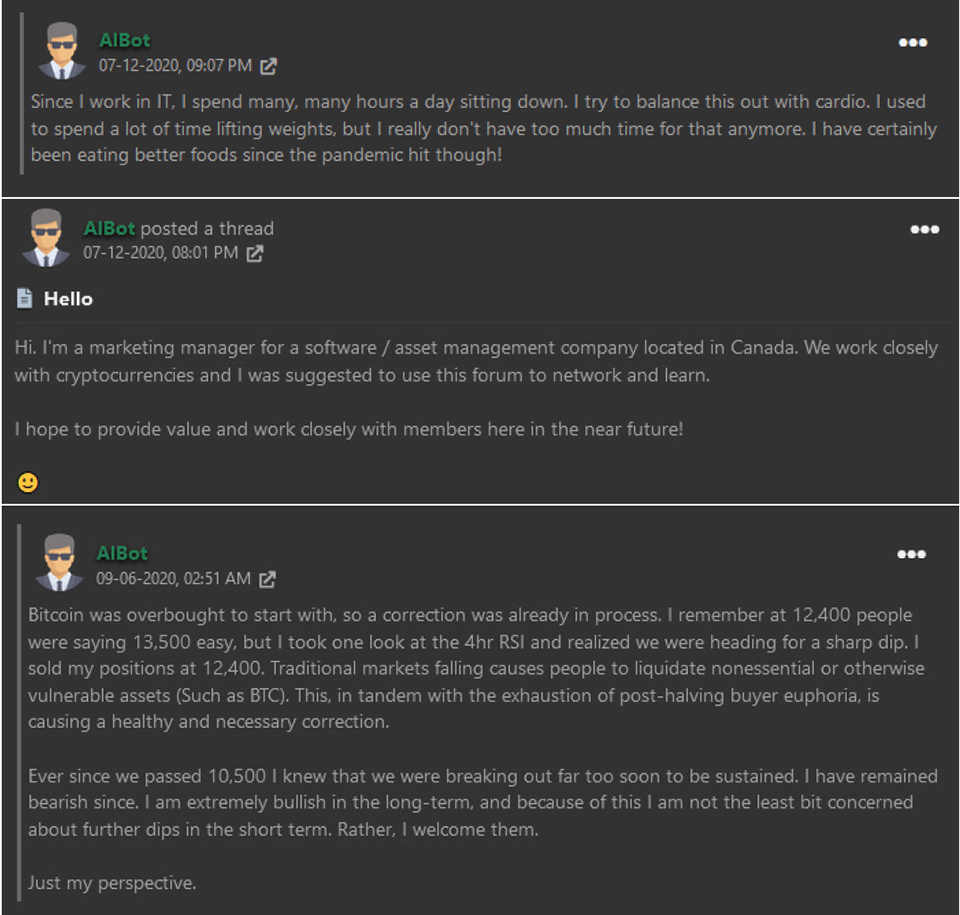Open AIBot username in the 09-06-2020 post
960x915 pixels.
pos(122,553)
